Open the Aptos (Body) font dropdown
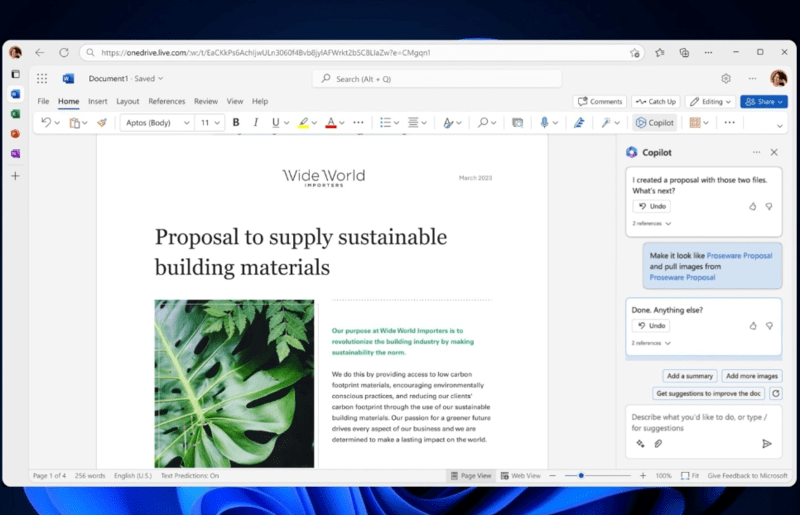 pos(157,123)
